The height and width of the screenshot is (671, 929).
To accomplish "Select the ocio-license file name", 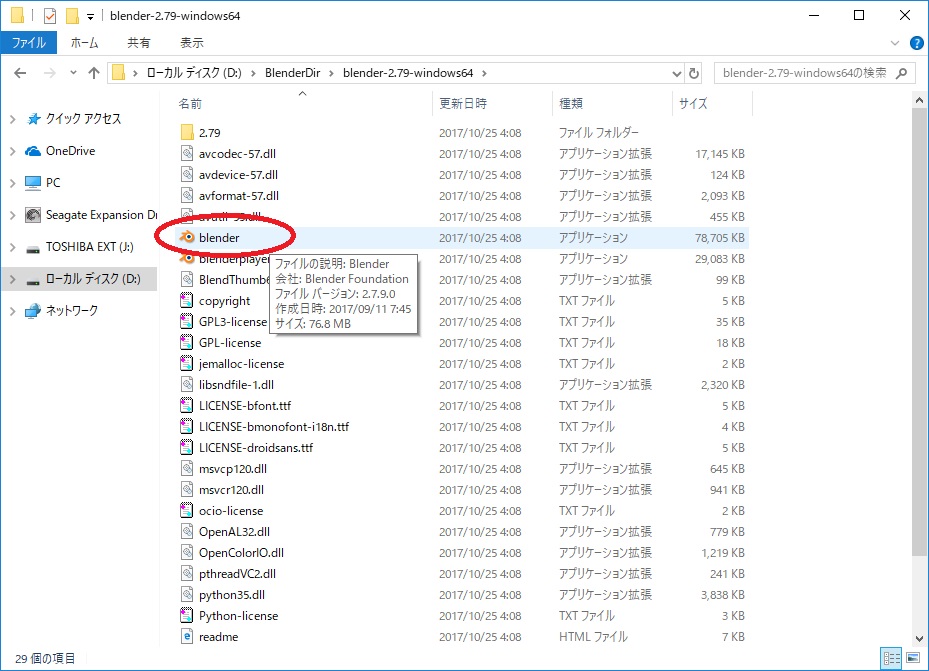I will 231,511.
